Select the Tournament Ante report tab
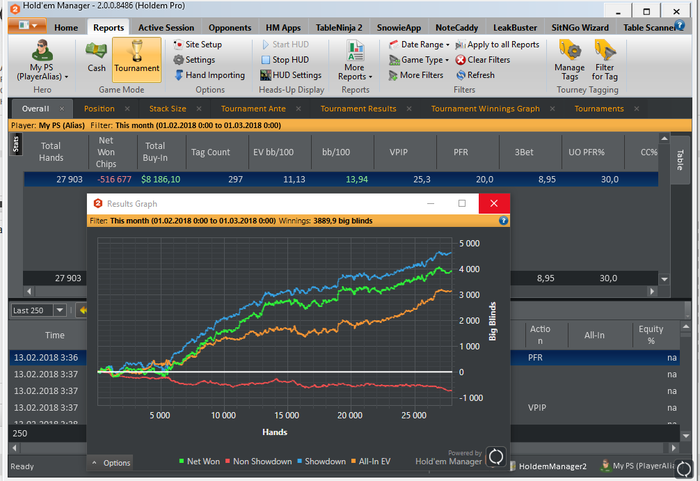700x481 pixels. pos(253,109)
